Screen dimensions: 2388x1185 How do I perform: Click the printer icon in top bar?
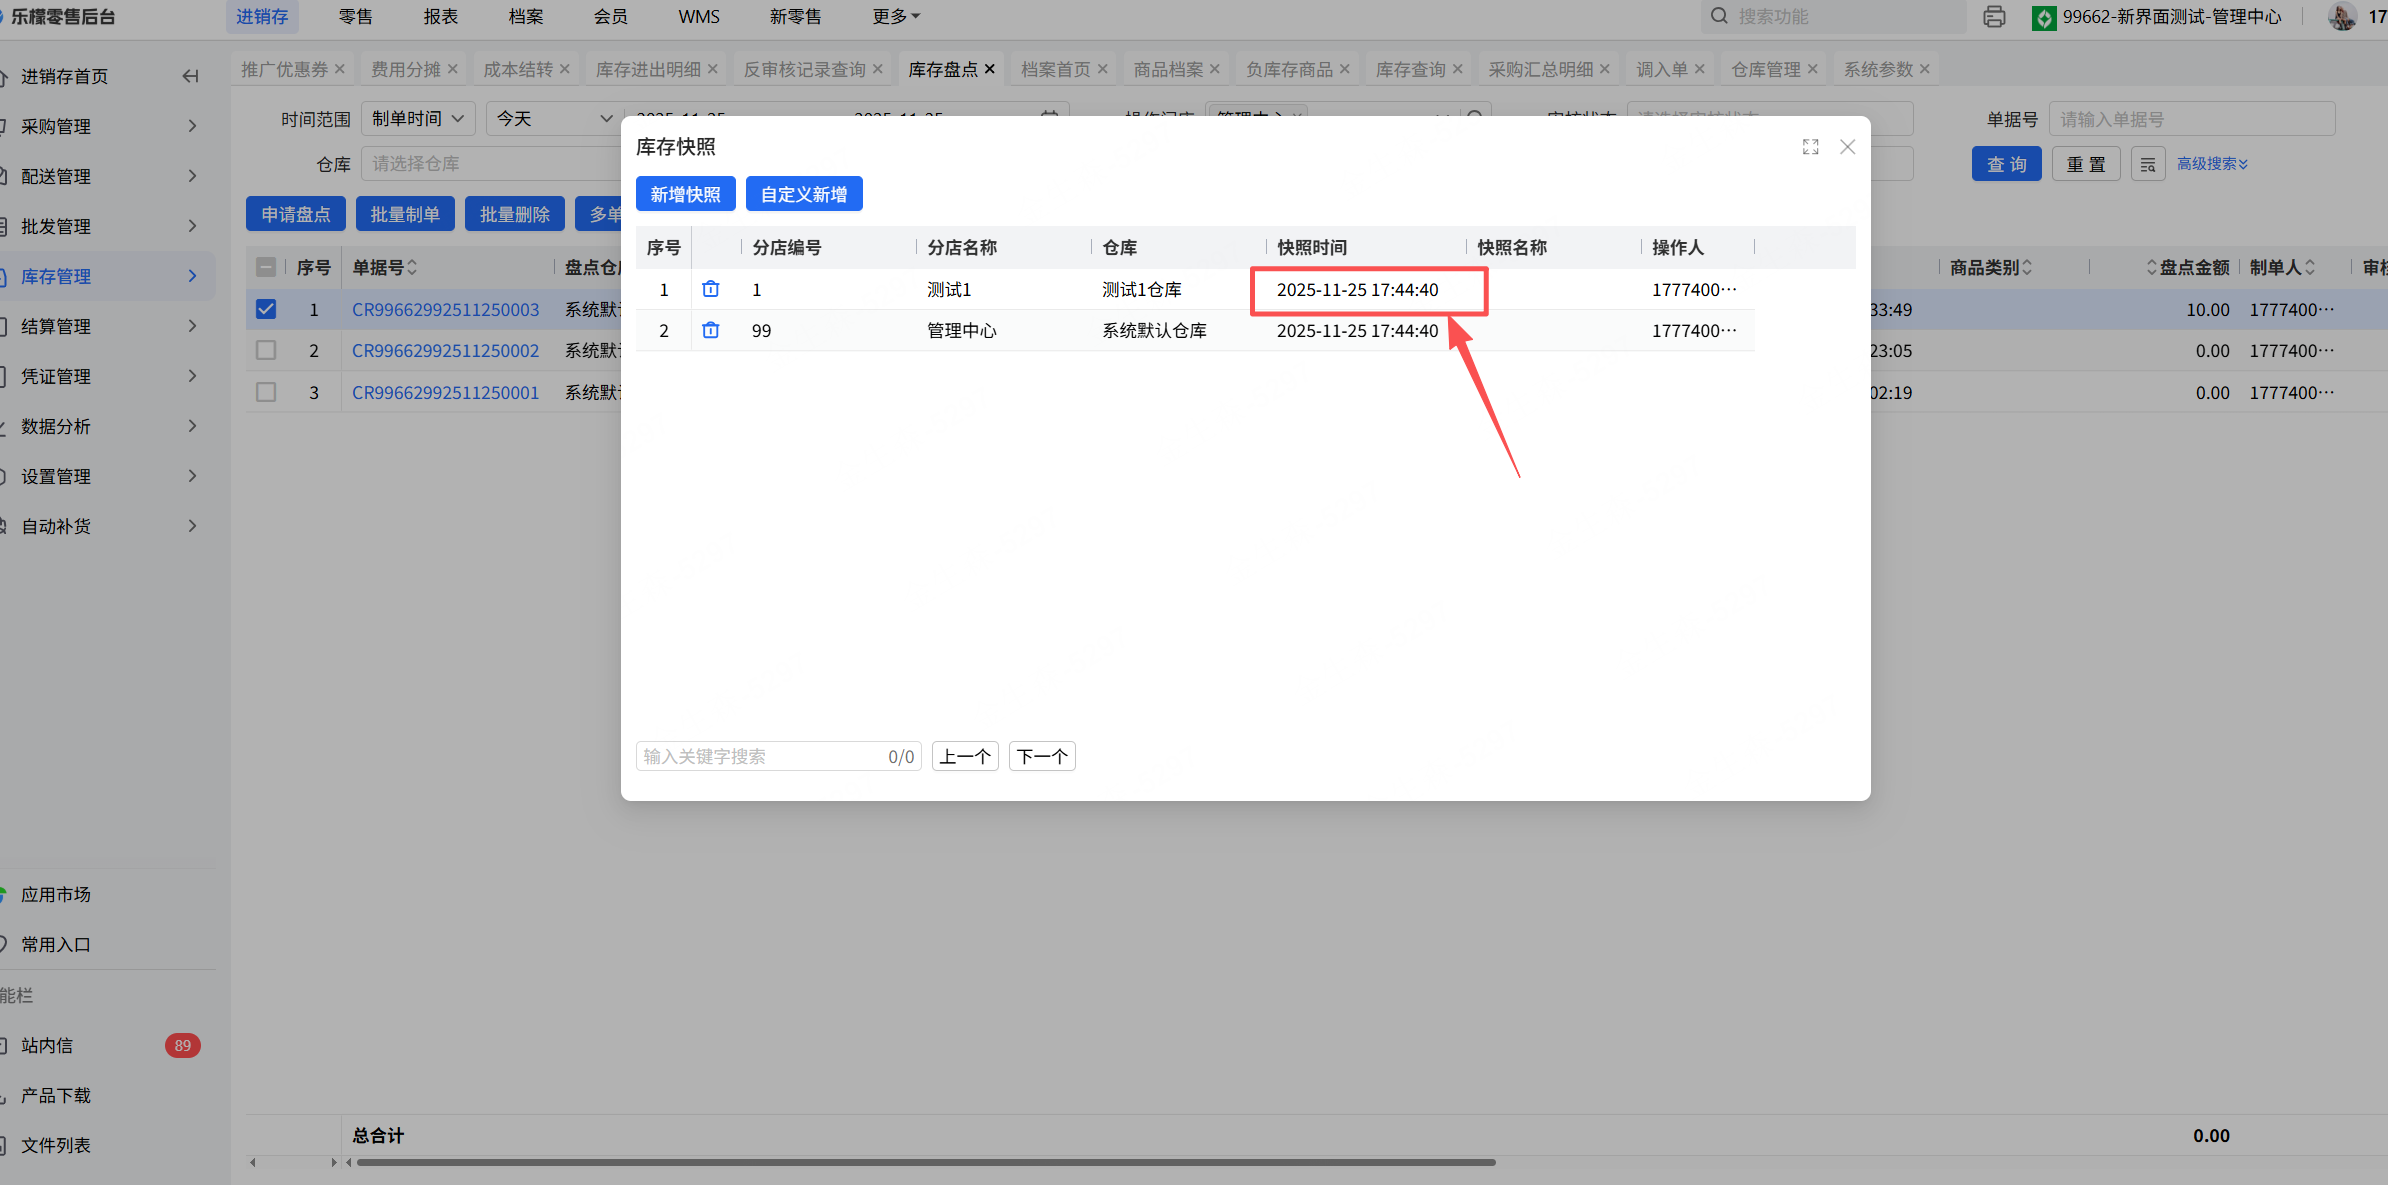pos(1994,17)
